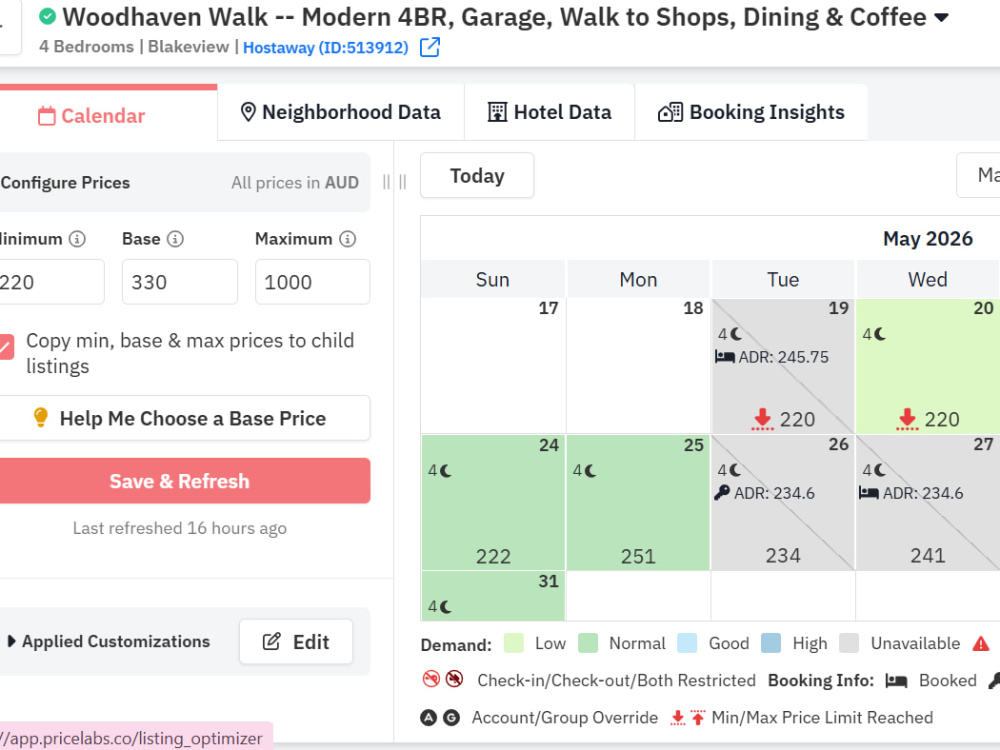
Task: Click the May 2026 month heading
Action: pyautogui.click(x=928, y=239)
